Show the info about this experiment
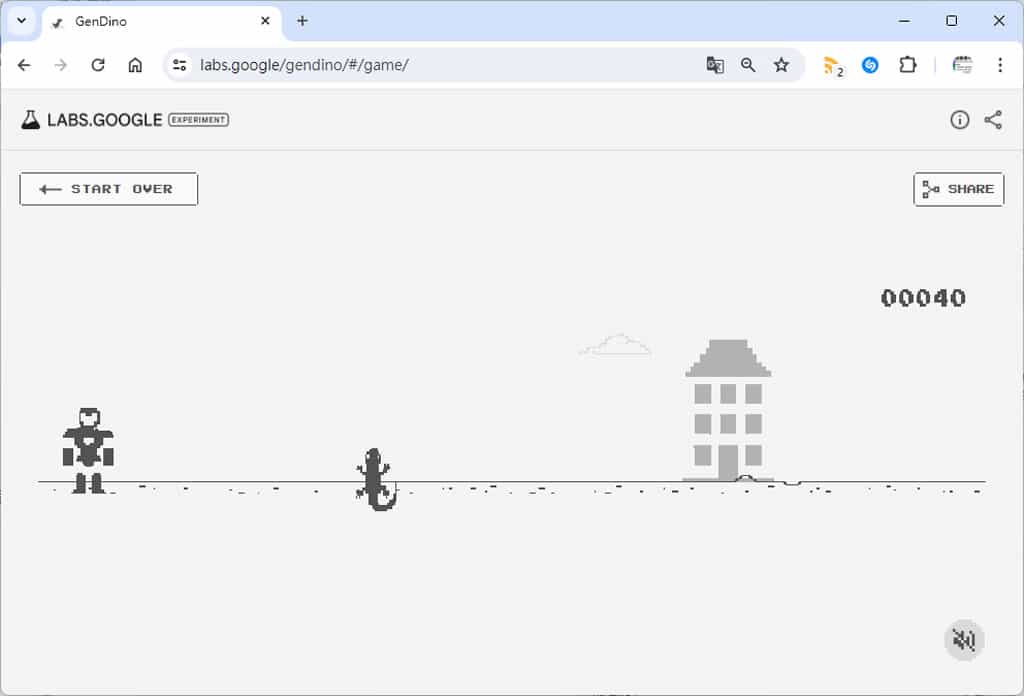 (x=959, y=119)
